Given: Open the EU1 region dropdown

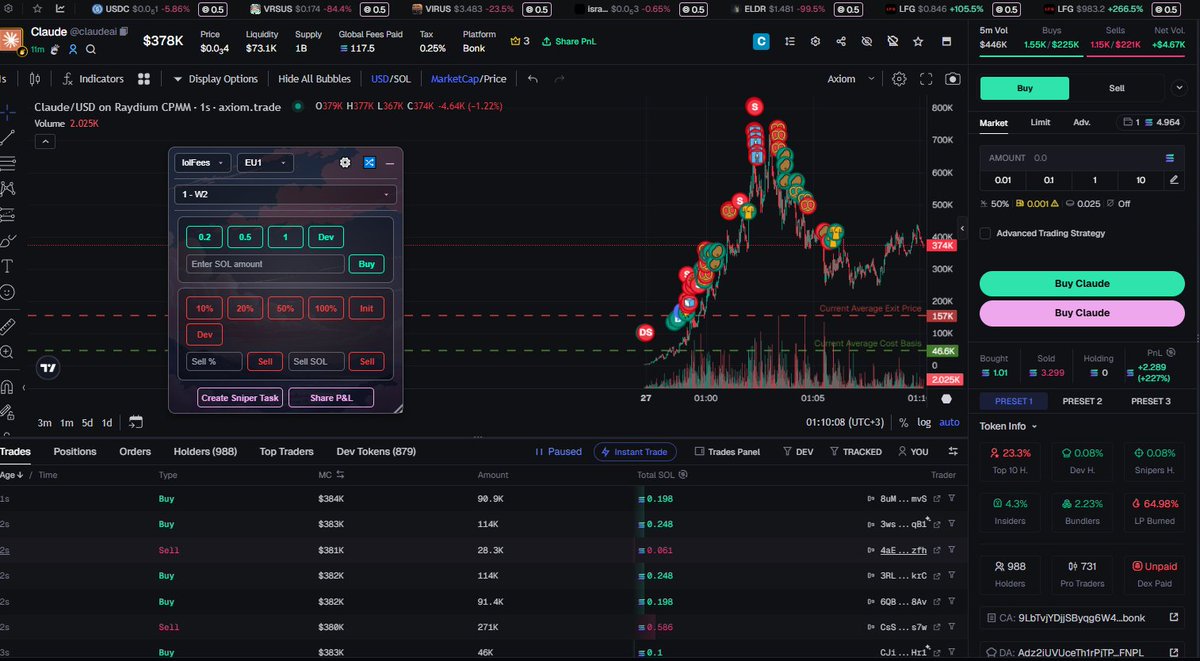Looking at the screenshot, I should click(266, 162).
